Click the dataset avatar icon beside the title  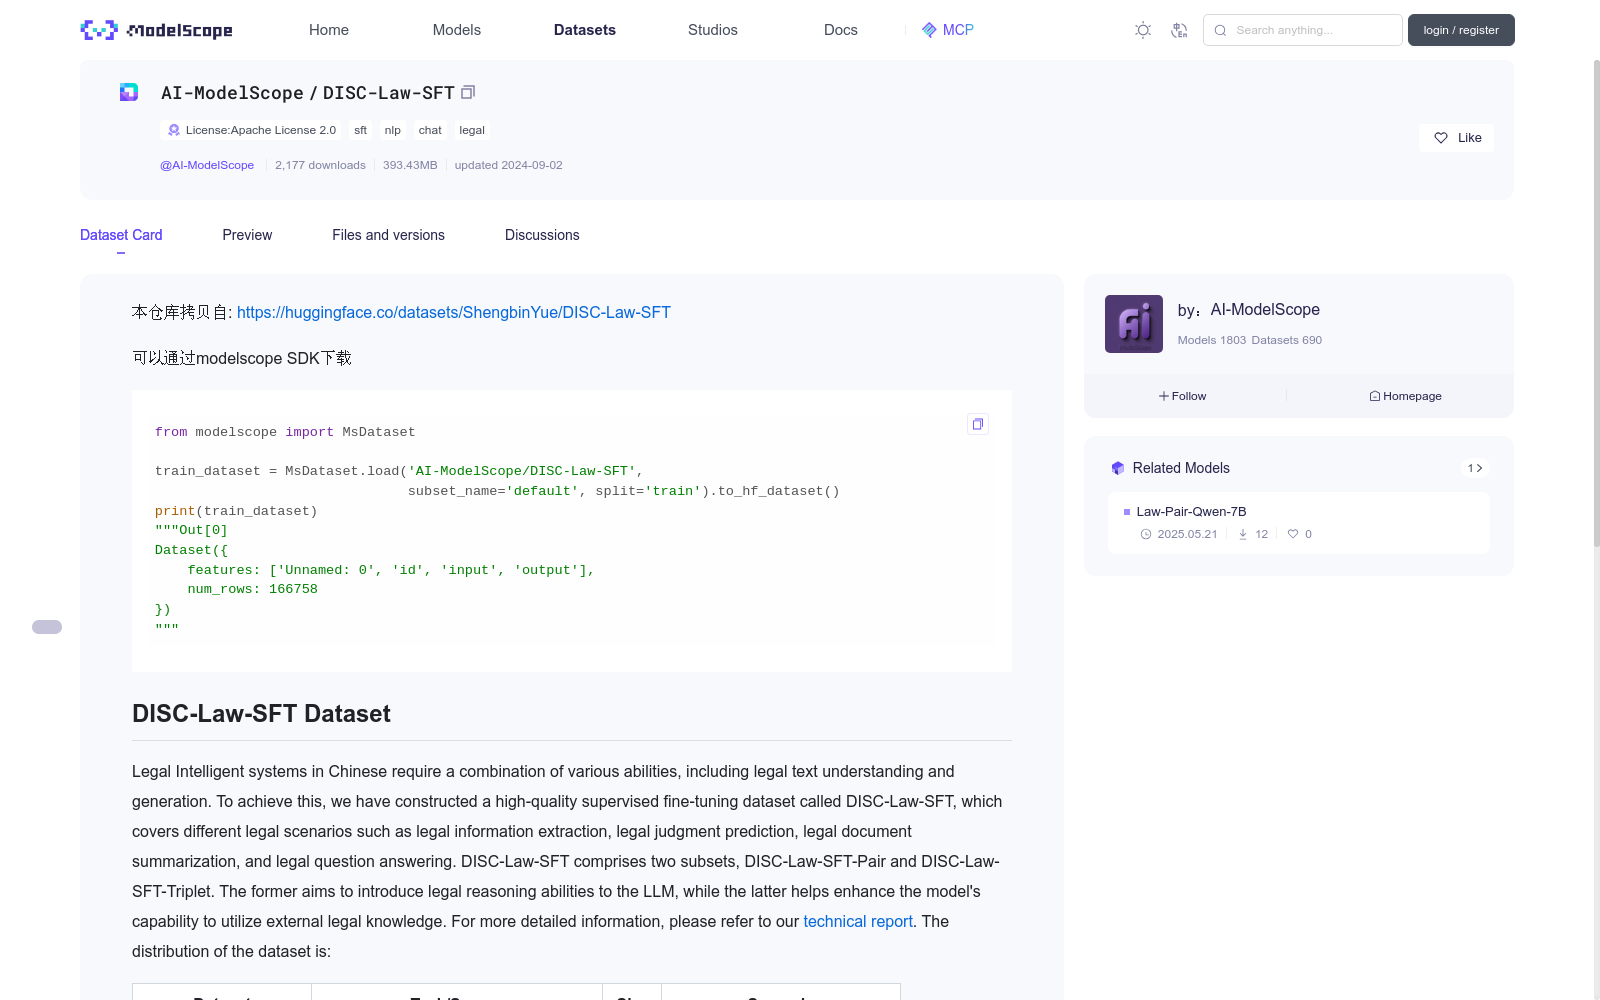tap(129, 92)
